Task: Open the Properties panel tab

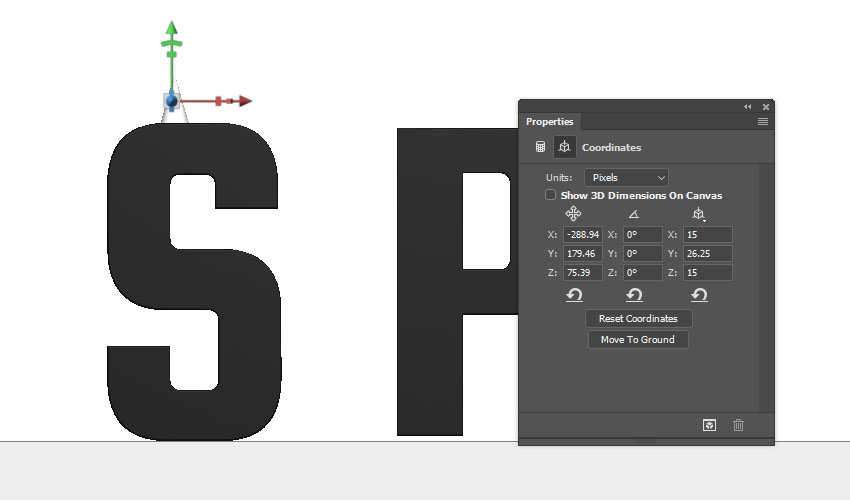Action: coord(549,121)
